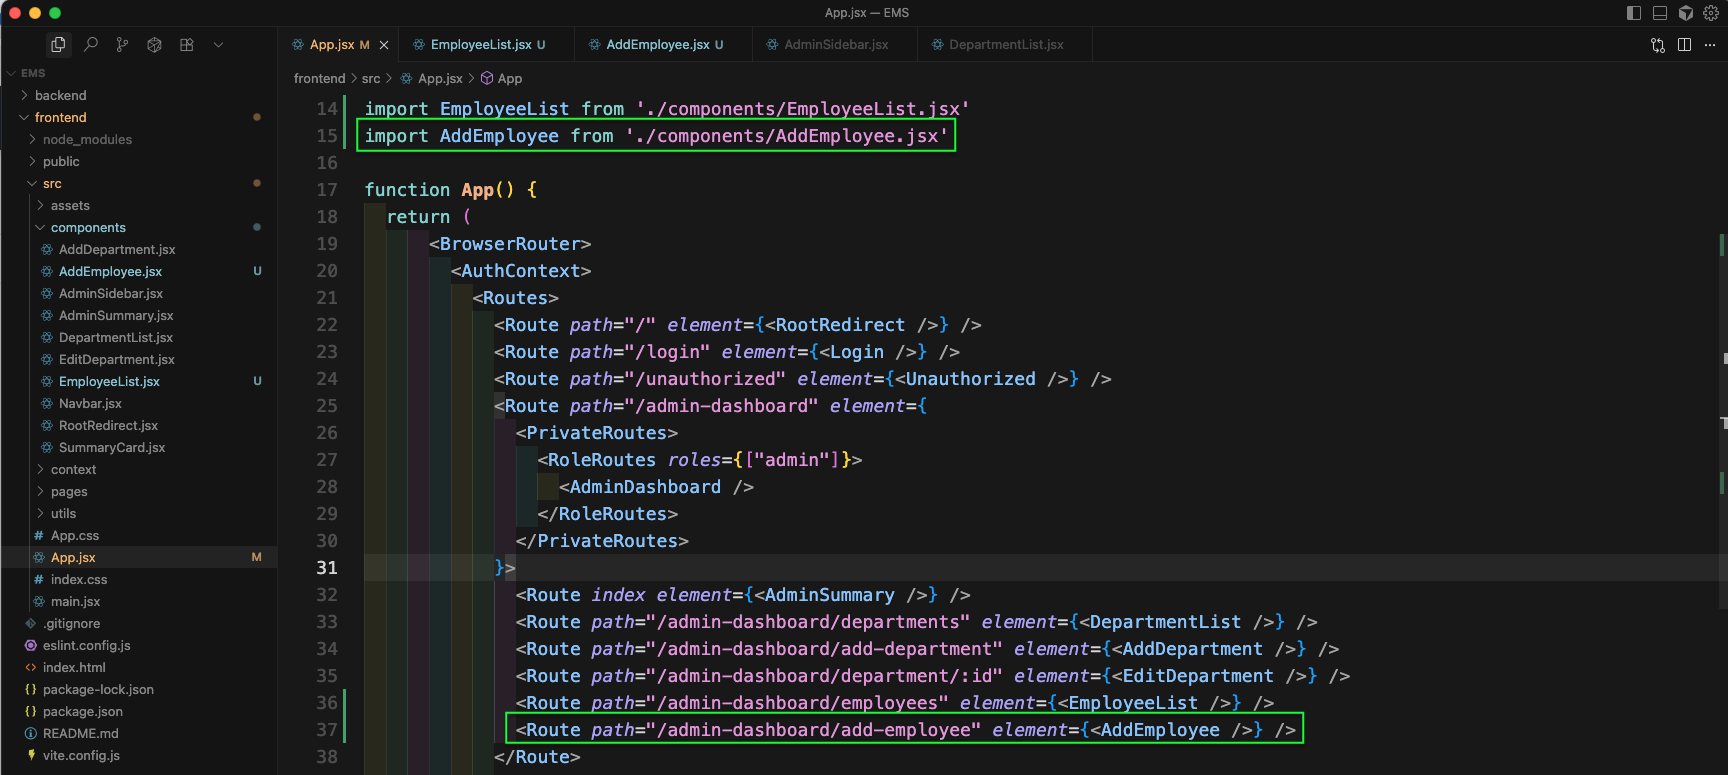Collapse the components folder

(x=87, y=227)
